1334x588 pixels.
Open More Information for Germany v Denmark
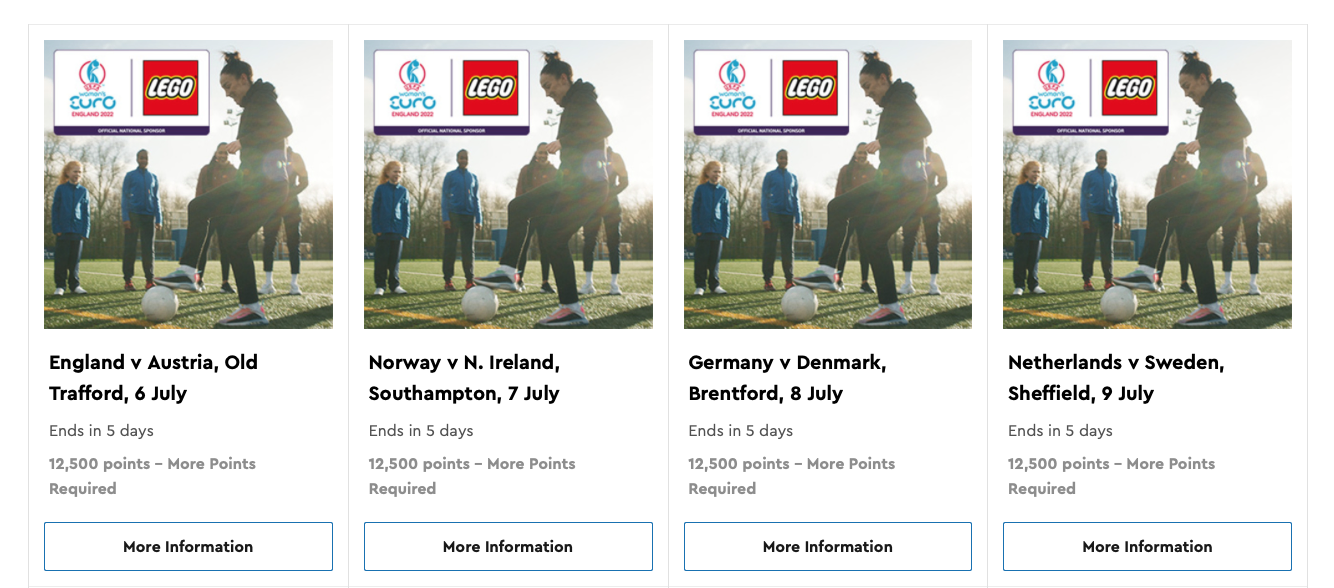click(x=828, y=546)
